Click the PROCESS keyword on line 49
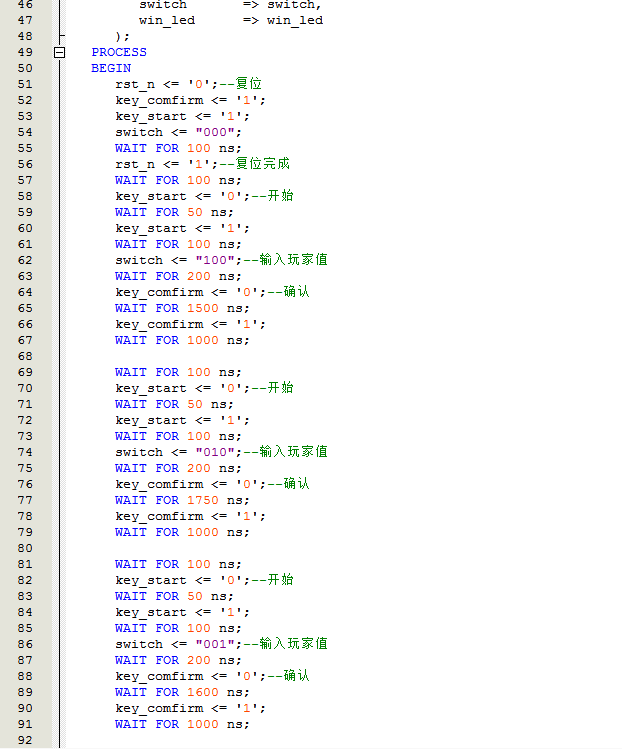Image resolution: width=622 pixels, height=749 pixels. pos(119,52)
